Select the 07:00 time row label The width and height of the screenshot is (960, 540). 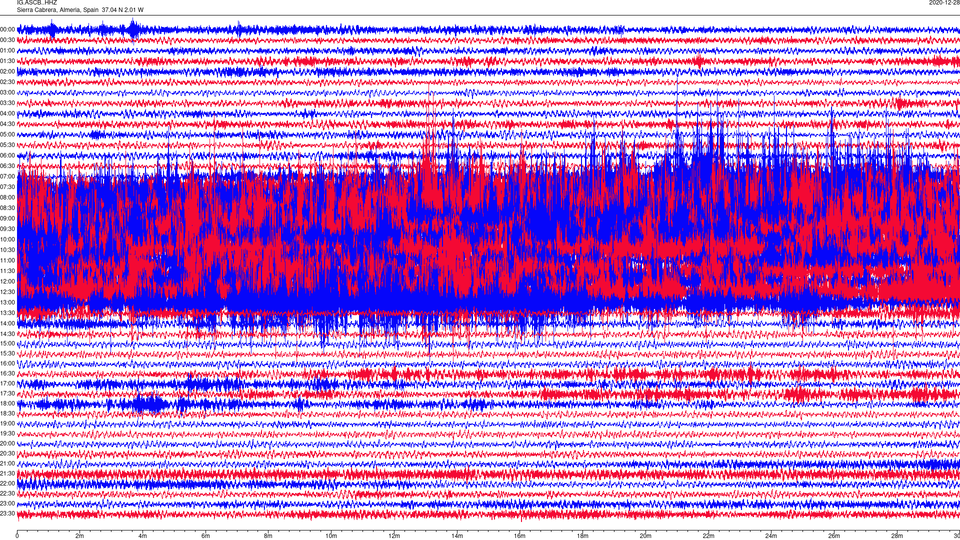click(8, 176)
